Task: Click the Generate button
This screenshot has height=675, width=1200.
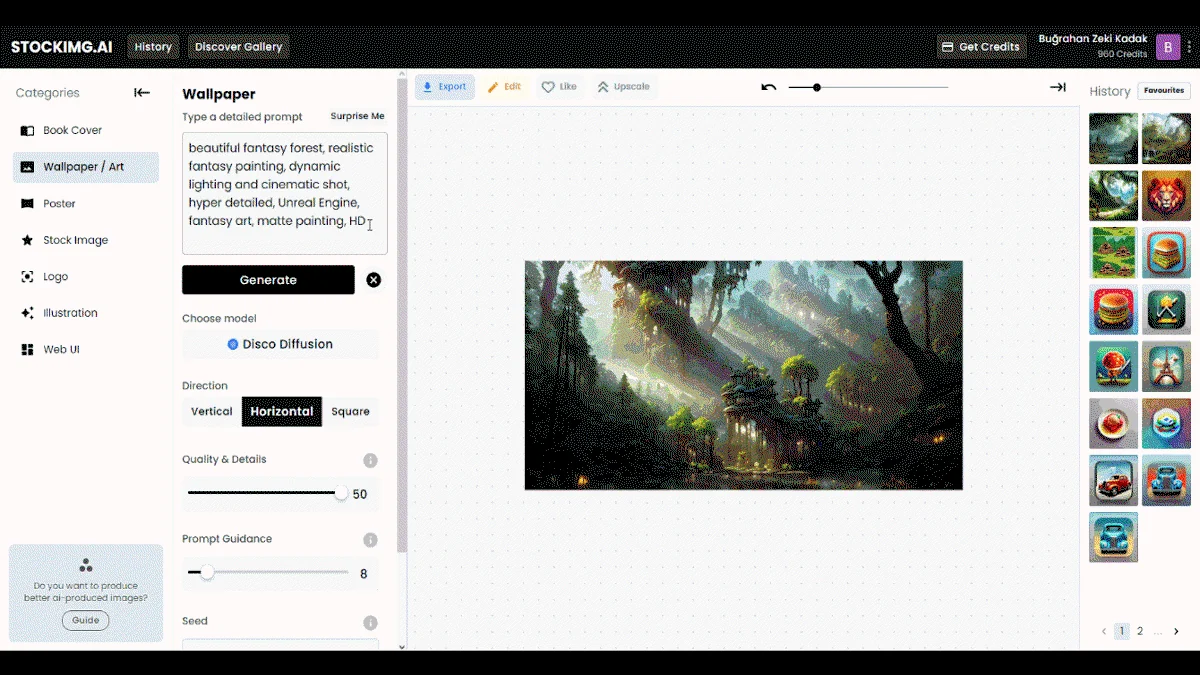Action: tap(268, 280)
